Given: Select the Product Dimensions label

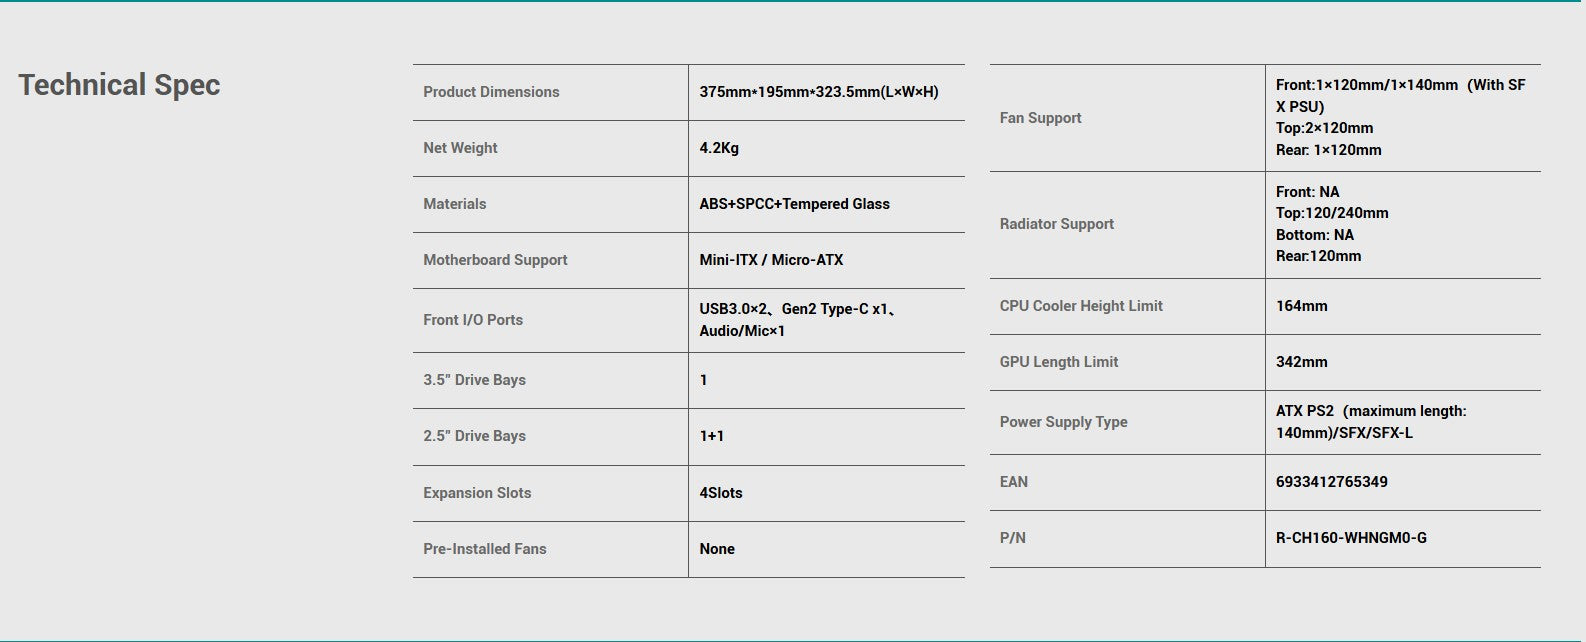Looking at the screenshot, I should coord(491,92).
